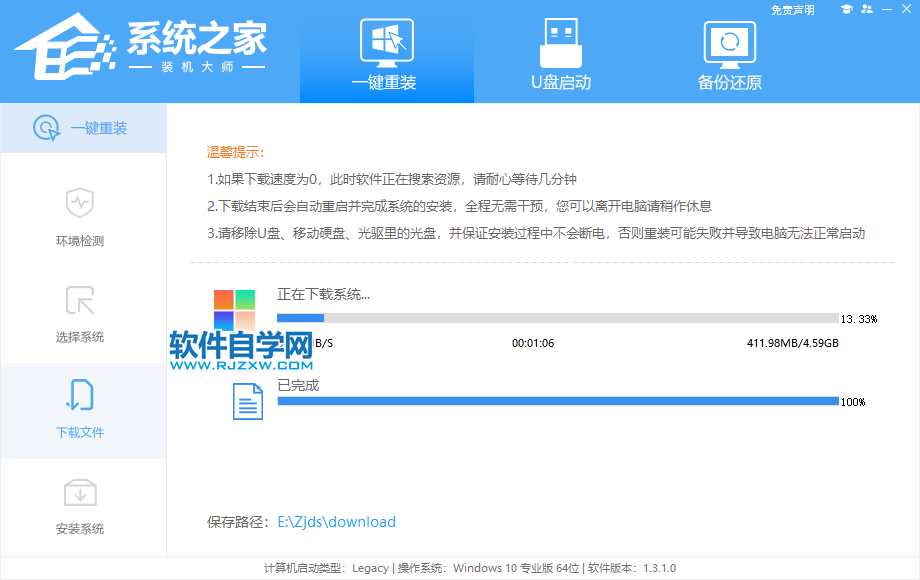Click the 安装系统 download box icon
The image size is (920, 580).
point(80,493)
